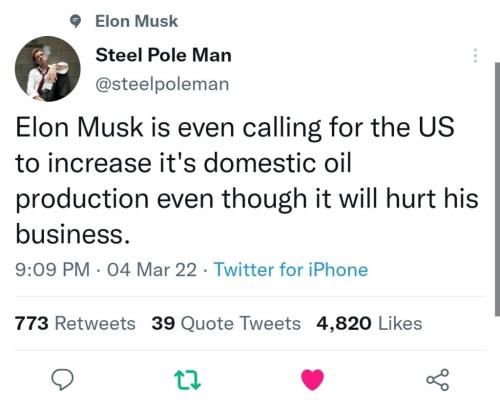View the 4,820 Likes list
The height and width of the screenshot is (408, 500).
[369, 323]
